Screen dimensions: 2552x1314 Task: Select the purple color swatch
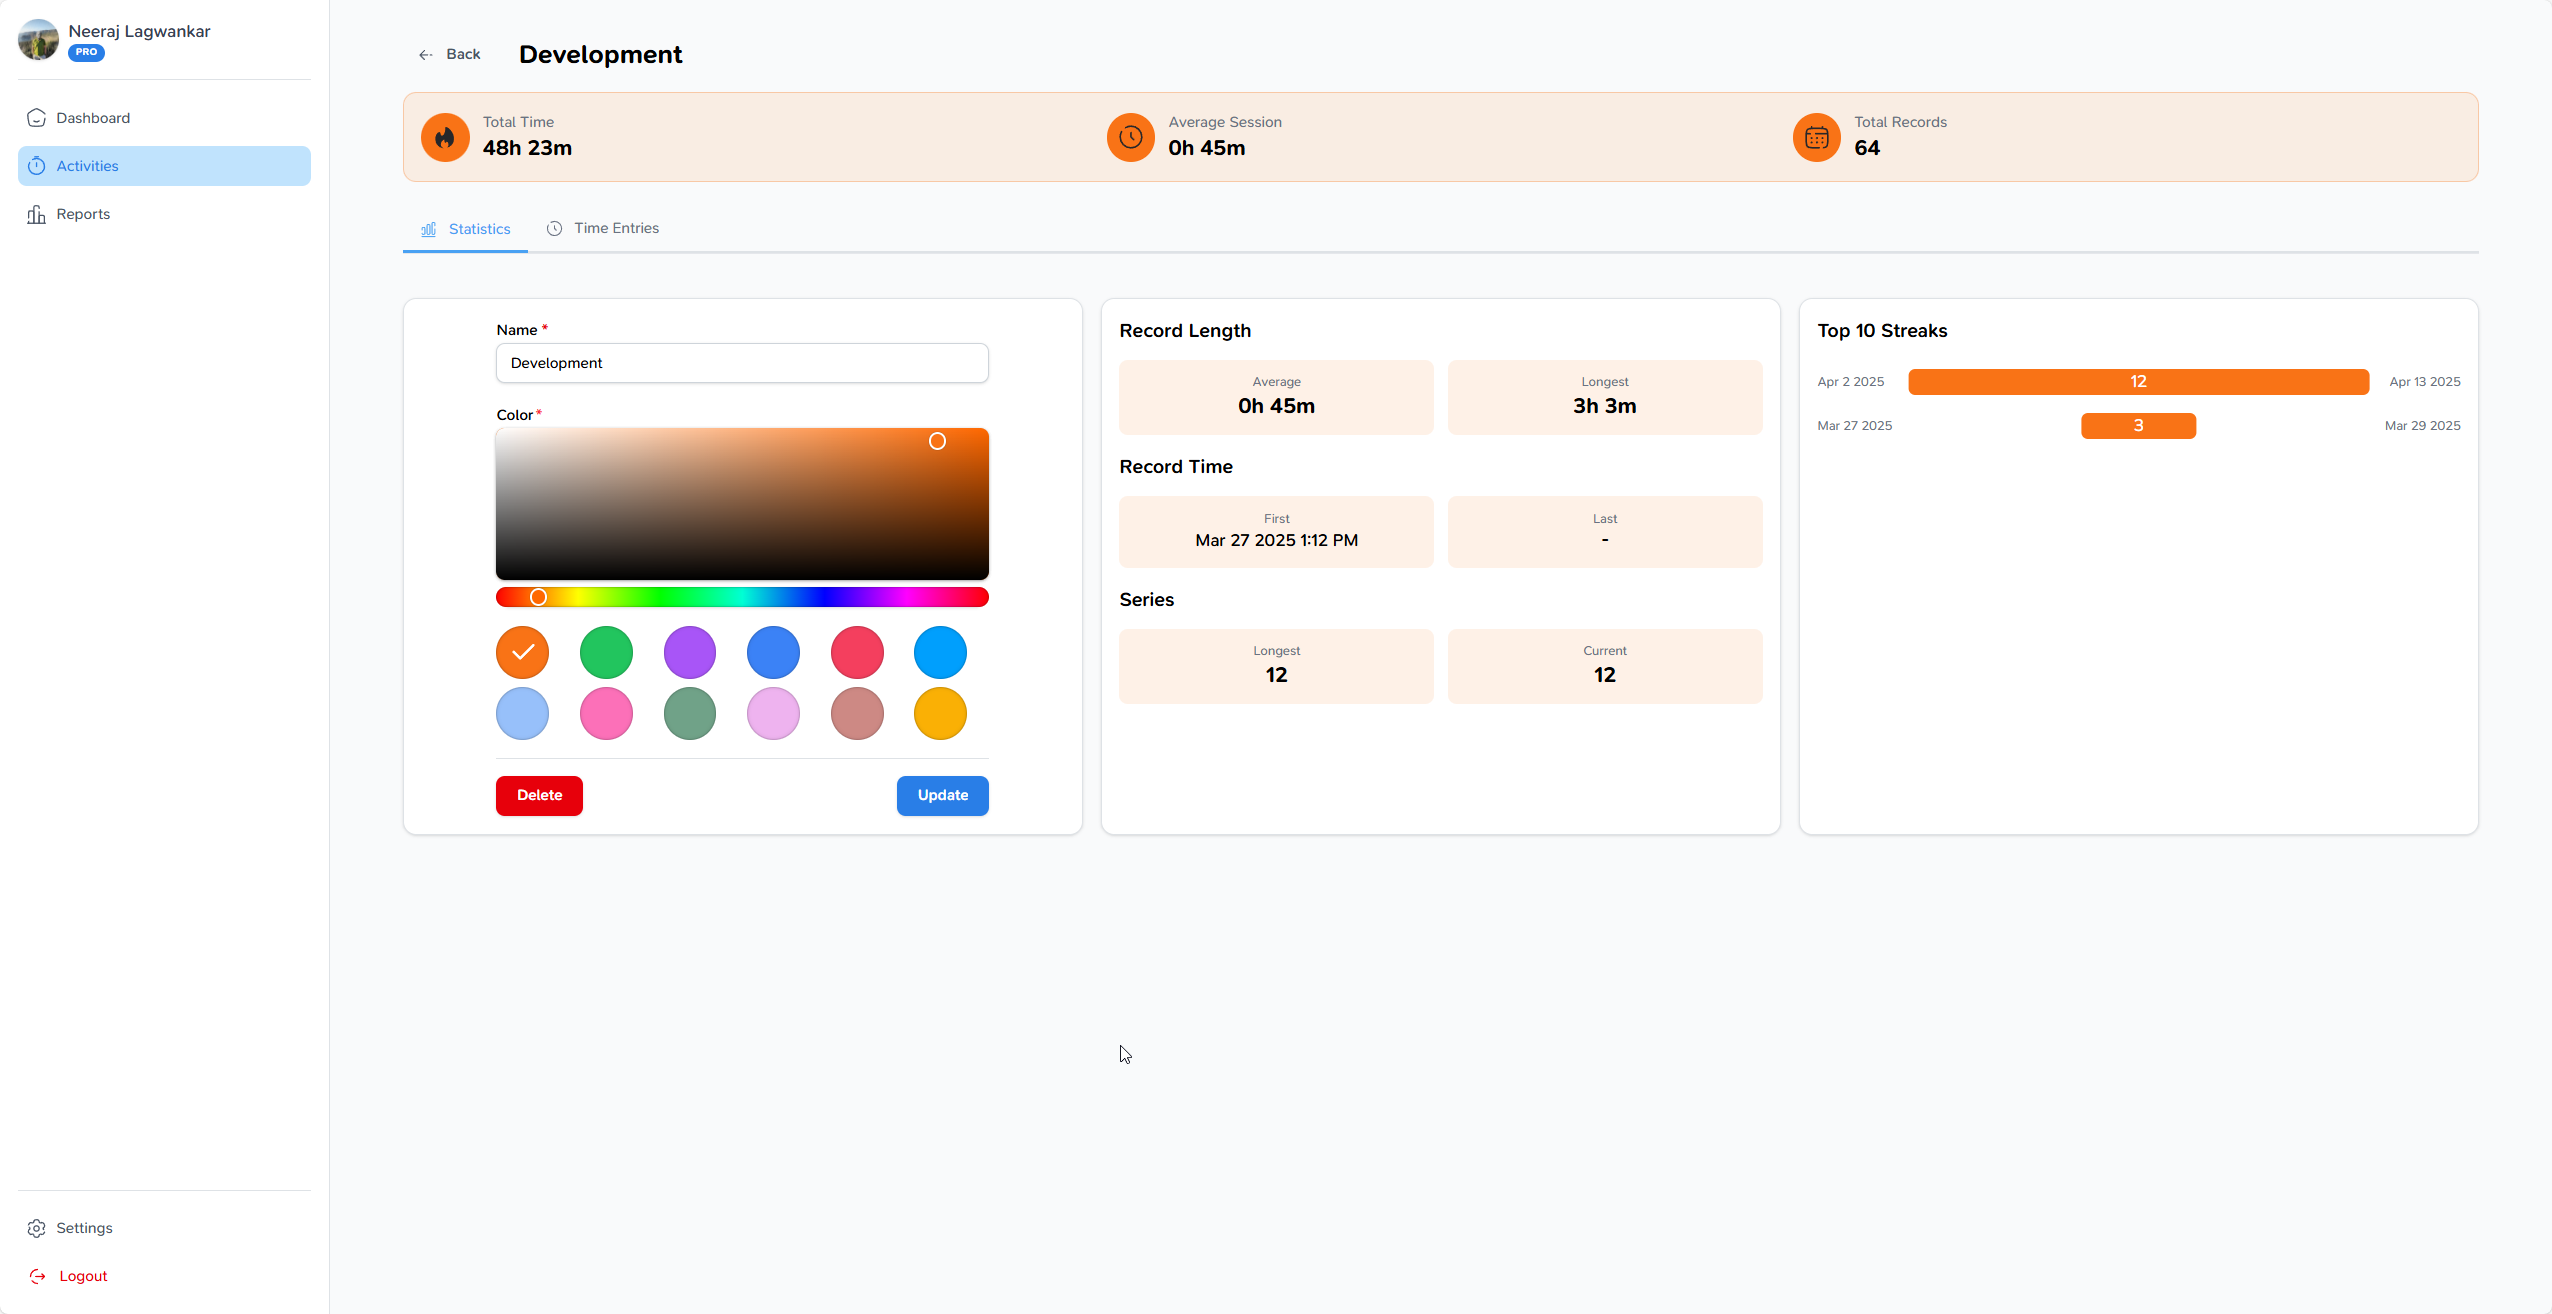click(x=689, y=652)
